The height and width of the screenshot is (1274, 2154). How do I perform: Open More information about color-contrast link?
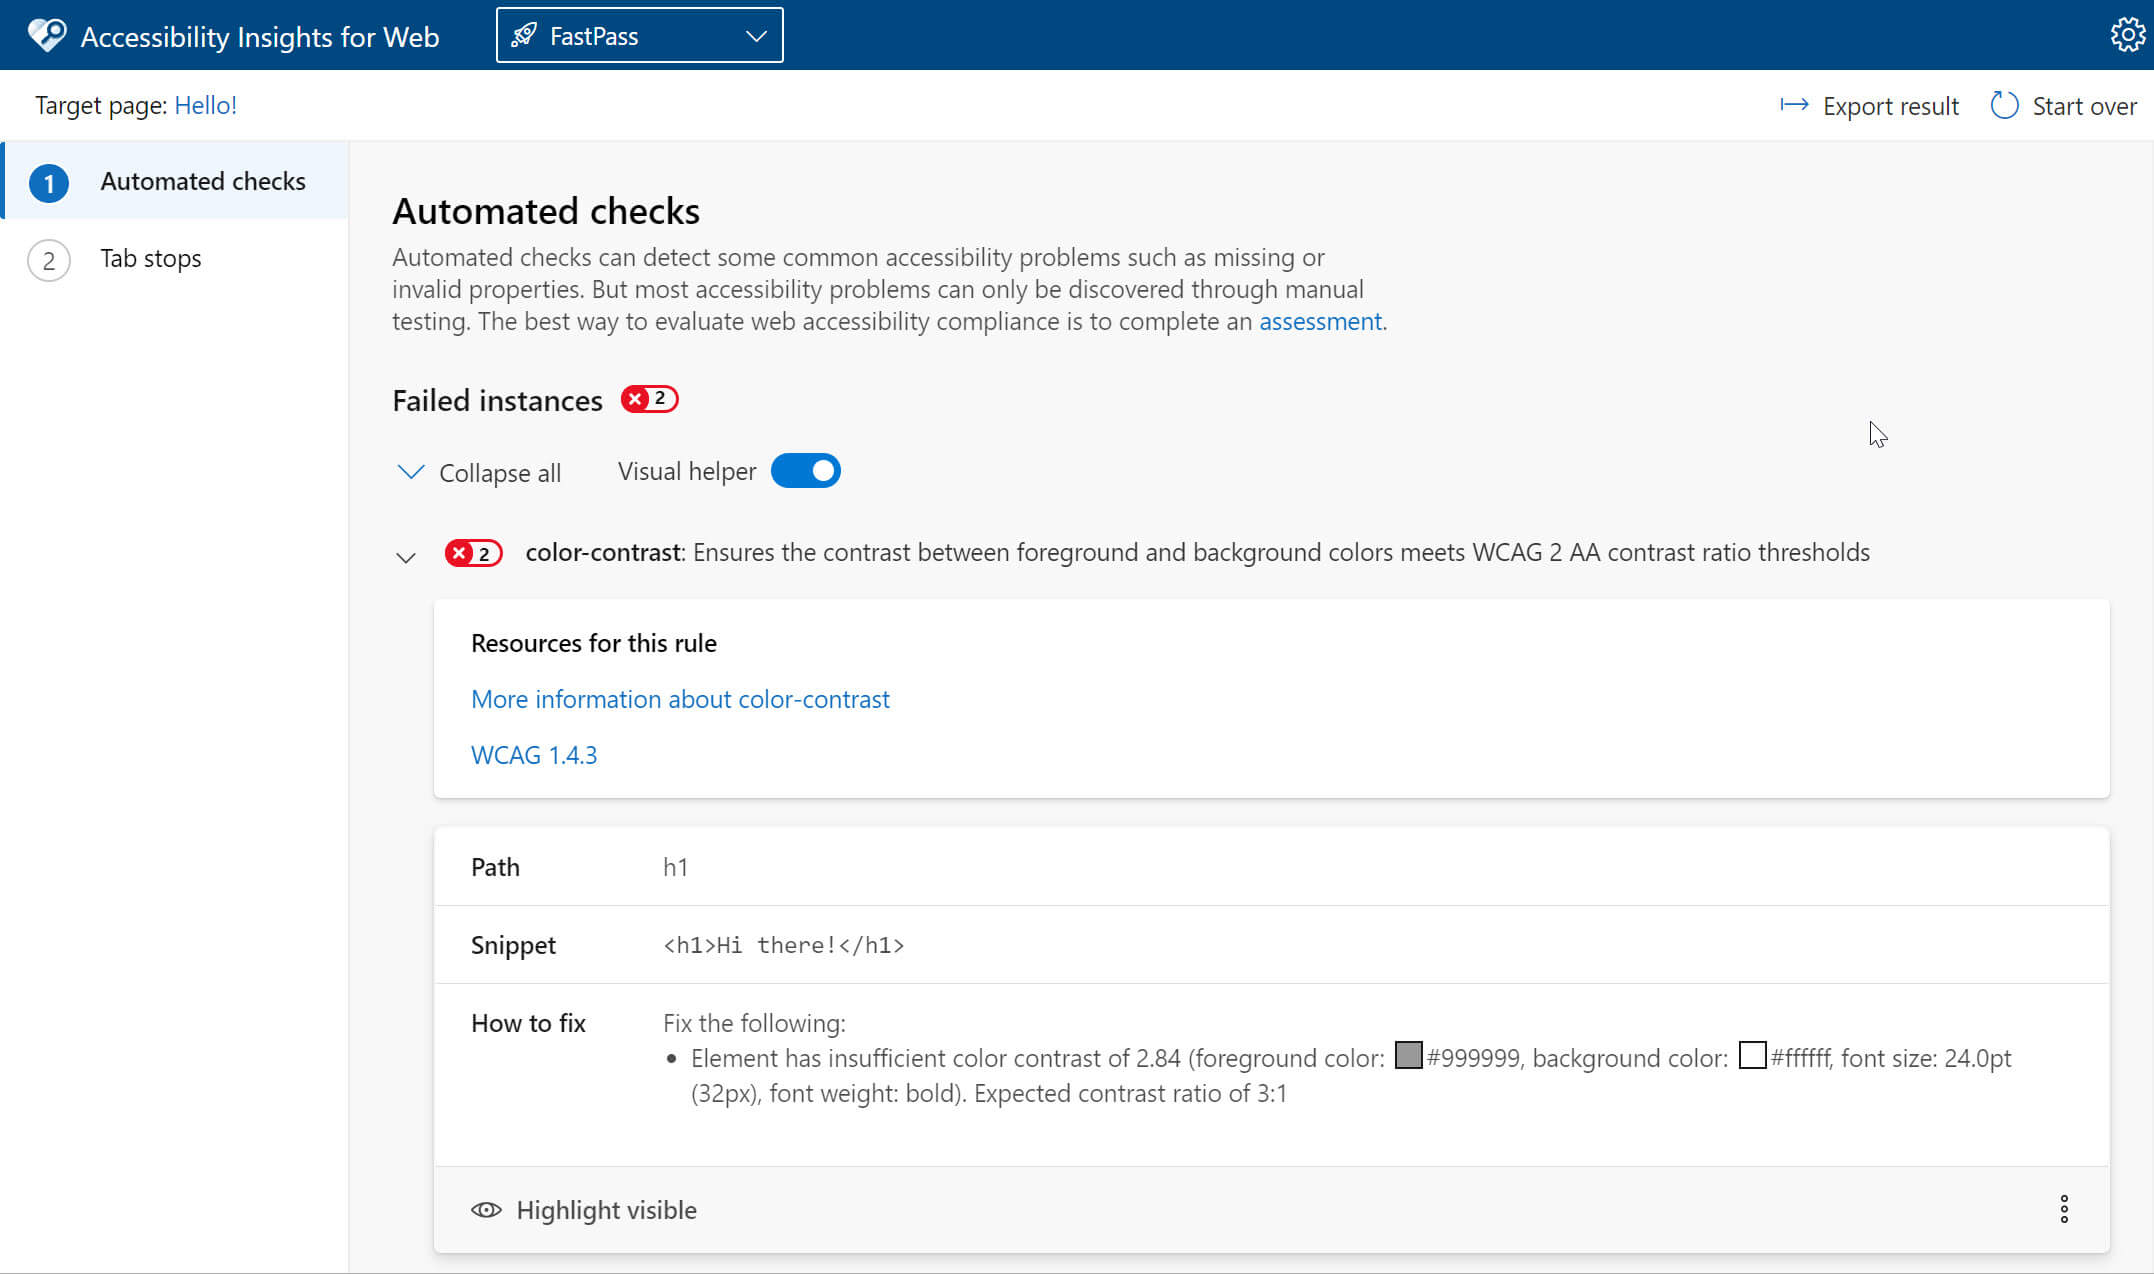[x=679, y=699]
